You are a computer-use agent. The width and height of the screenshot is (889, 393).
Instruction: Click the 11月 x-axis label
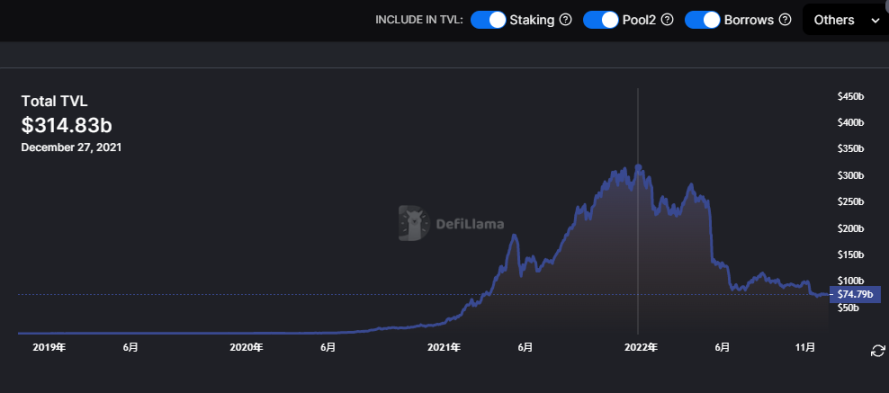pos(805,347)
